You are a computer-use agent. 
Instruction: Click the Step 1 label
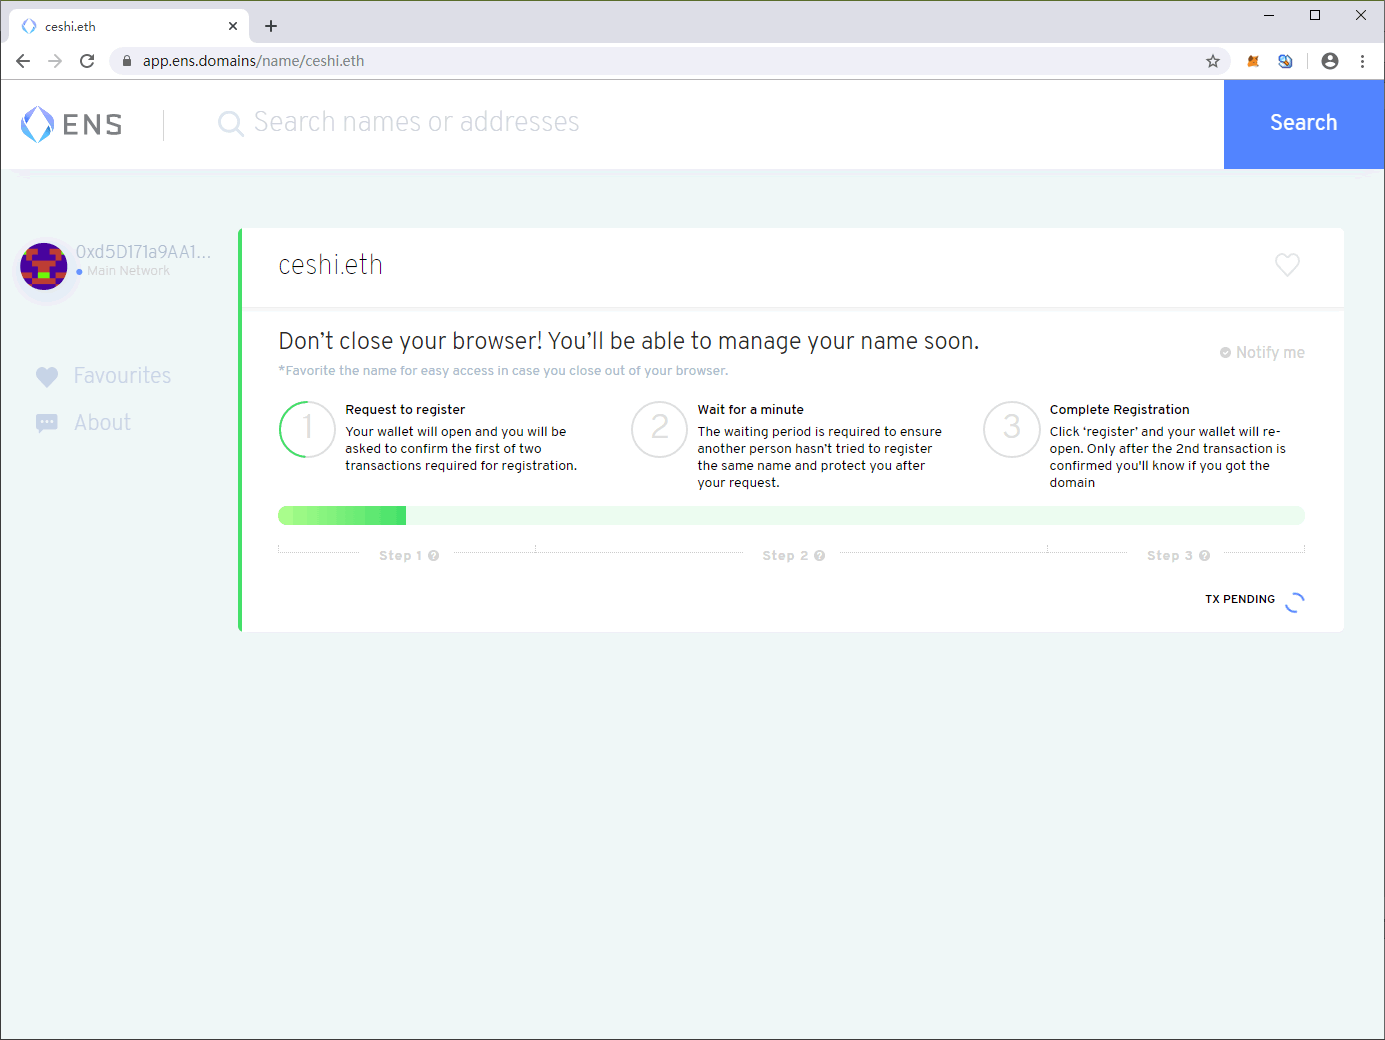coord(400,556)
